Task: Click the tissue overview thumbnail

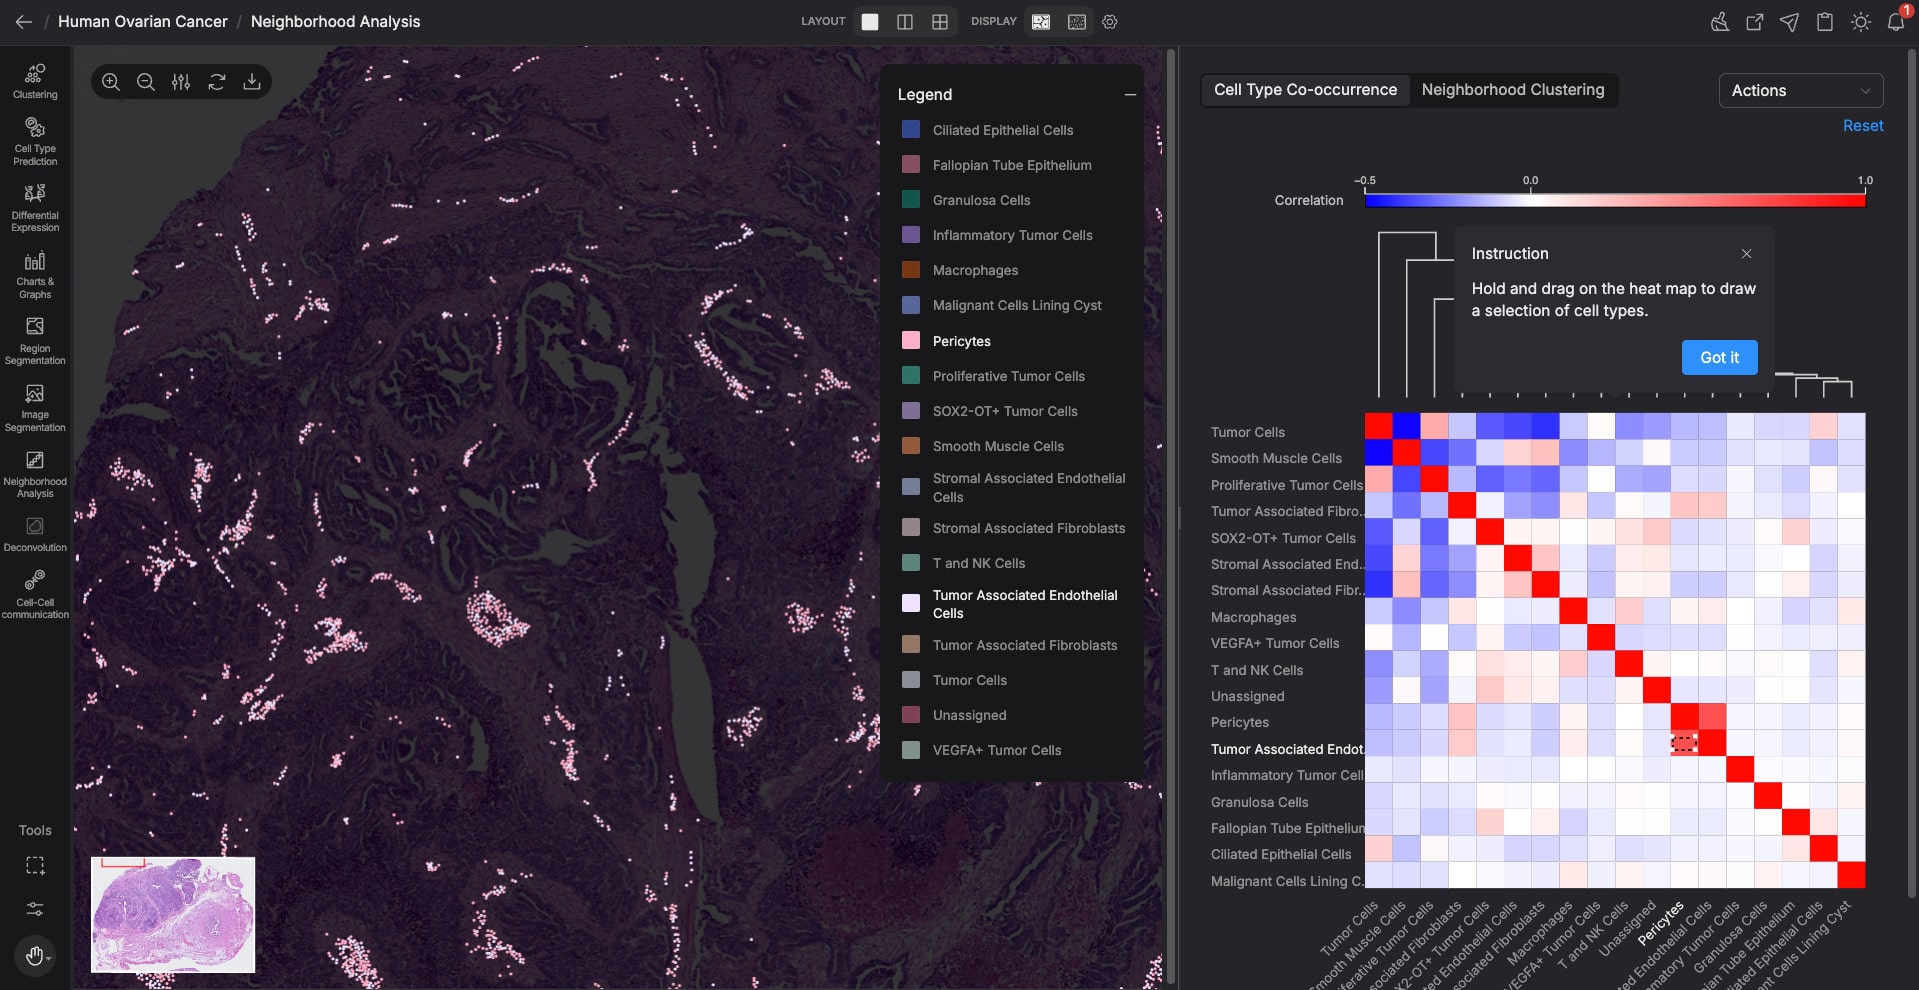Action: (x=173, y=914)
